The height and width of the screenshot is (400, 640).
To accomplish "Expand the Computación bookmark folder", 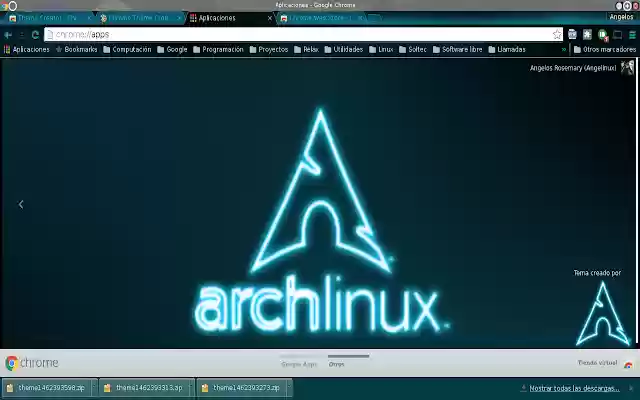I will (x=127, y=49).
